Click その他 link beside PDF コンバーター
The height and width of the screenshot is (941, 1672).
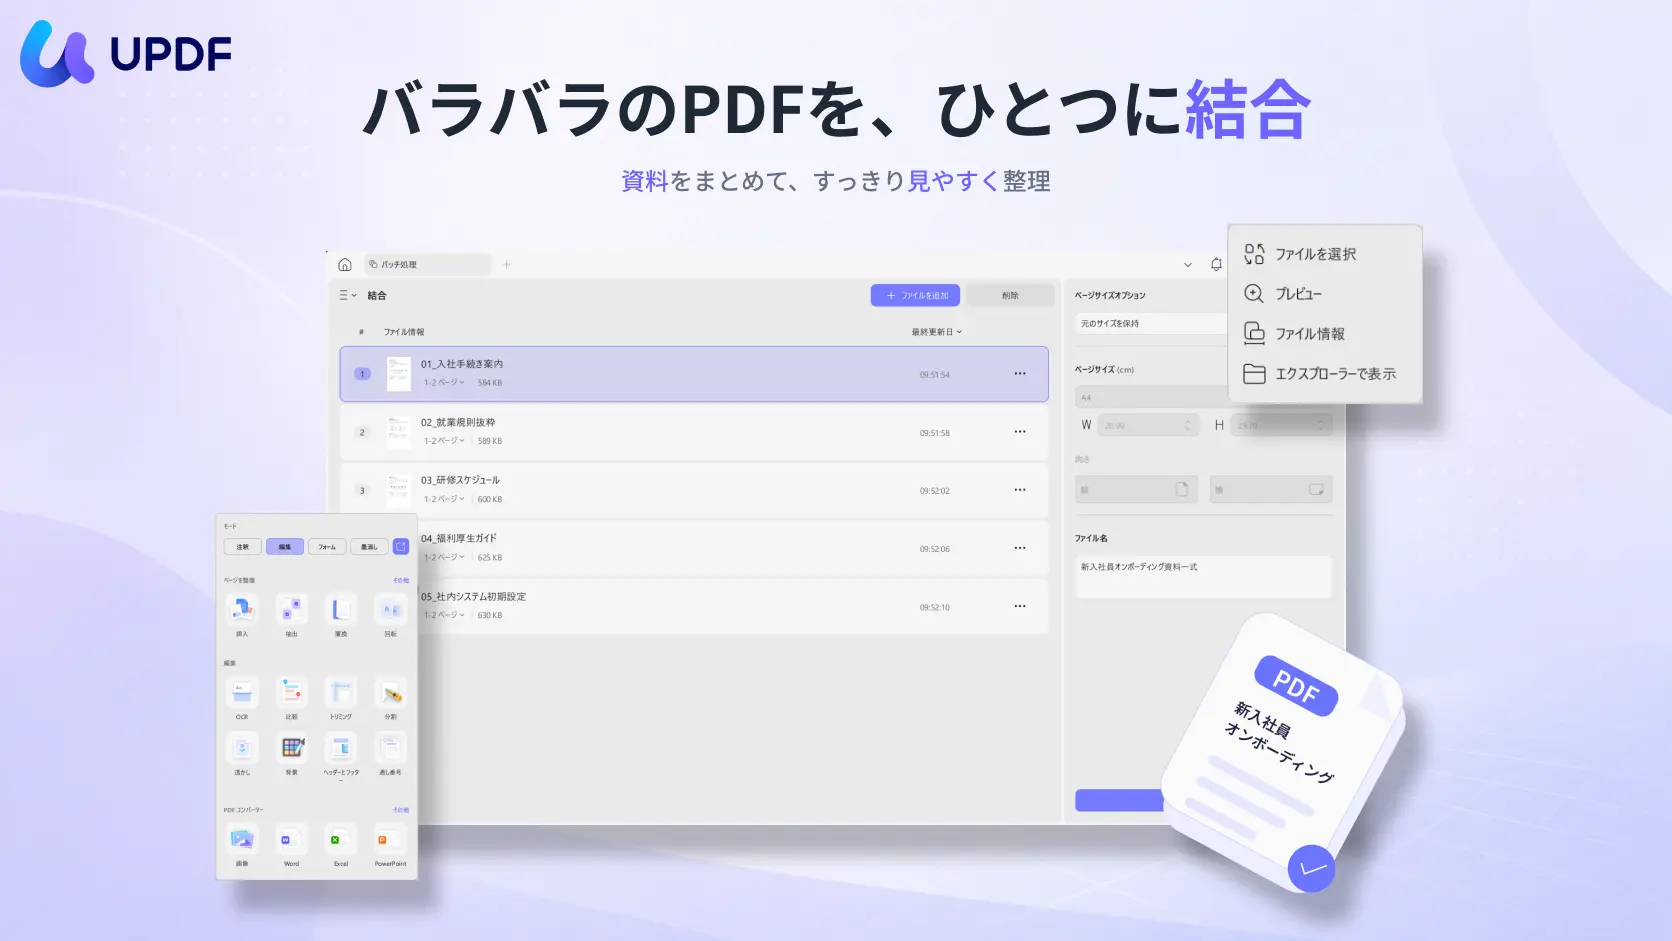401,810
